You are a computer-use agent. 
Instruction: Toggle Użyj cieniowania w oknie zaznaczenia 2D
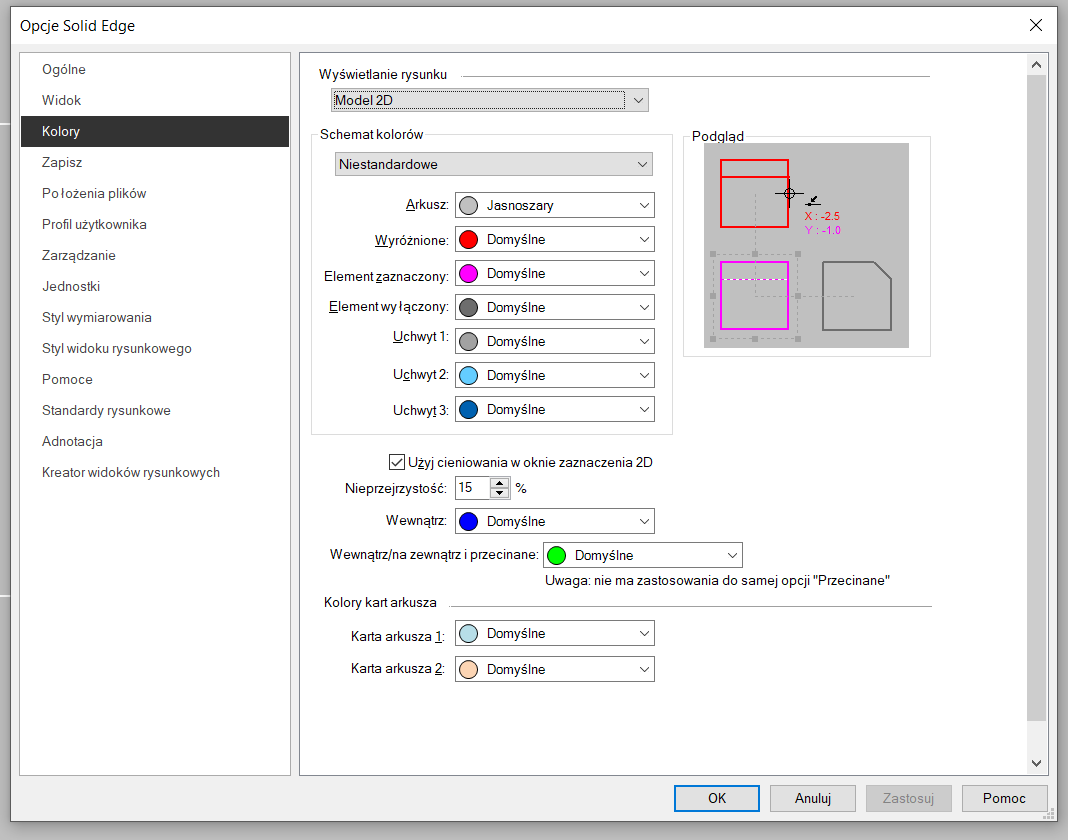click(x=397, y=463)
